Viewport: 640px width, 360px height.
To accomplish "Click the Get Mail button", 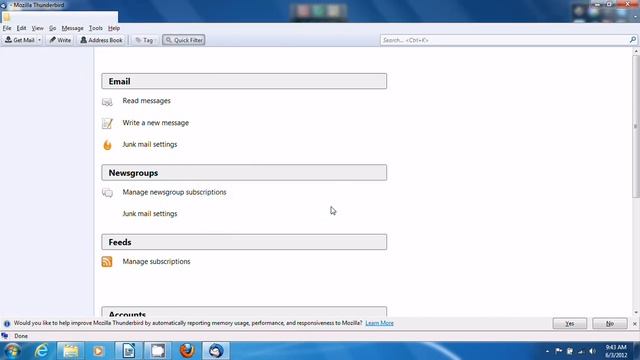I will (20, 40).
